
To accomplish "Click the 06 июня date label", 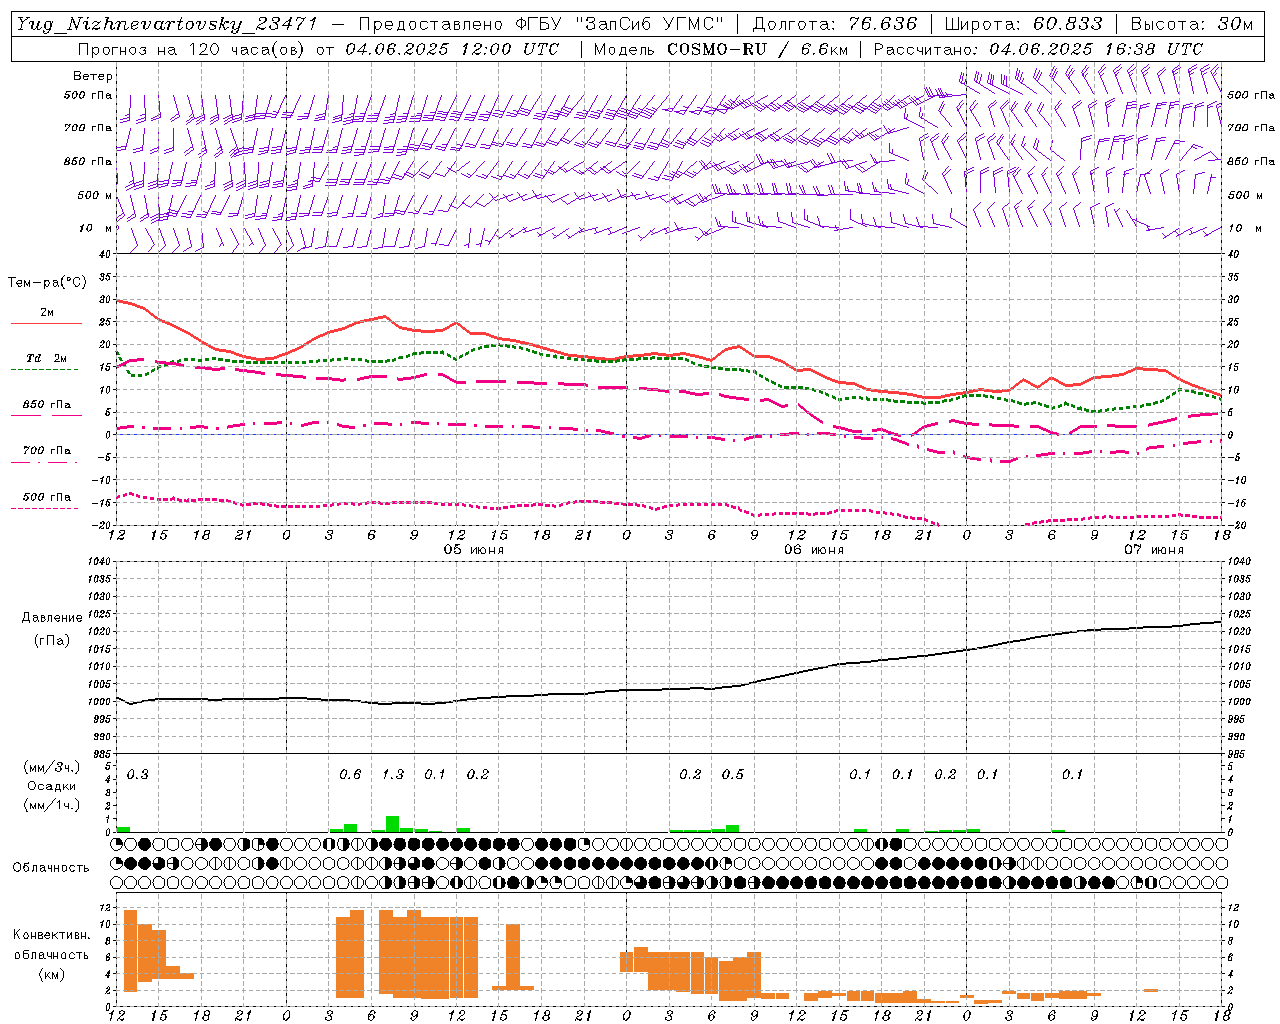I will pos(814,550).
